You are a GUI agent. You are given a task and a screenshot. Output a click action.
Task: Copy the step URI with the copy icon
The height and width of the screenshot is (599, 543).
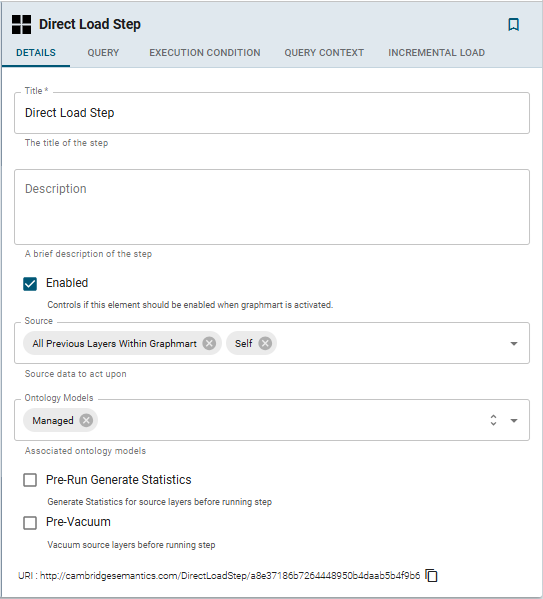[431, 575]
